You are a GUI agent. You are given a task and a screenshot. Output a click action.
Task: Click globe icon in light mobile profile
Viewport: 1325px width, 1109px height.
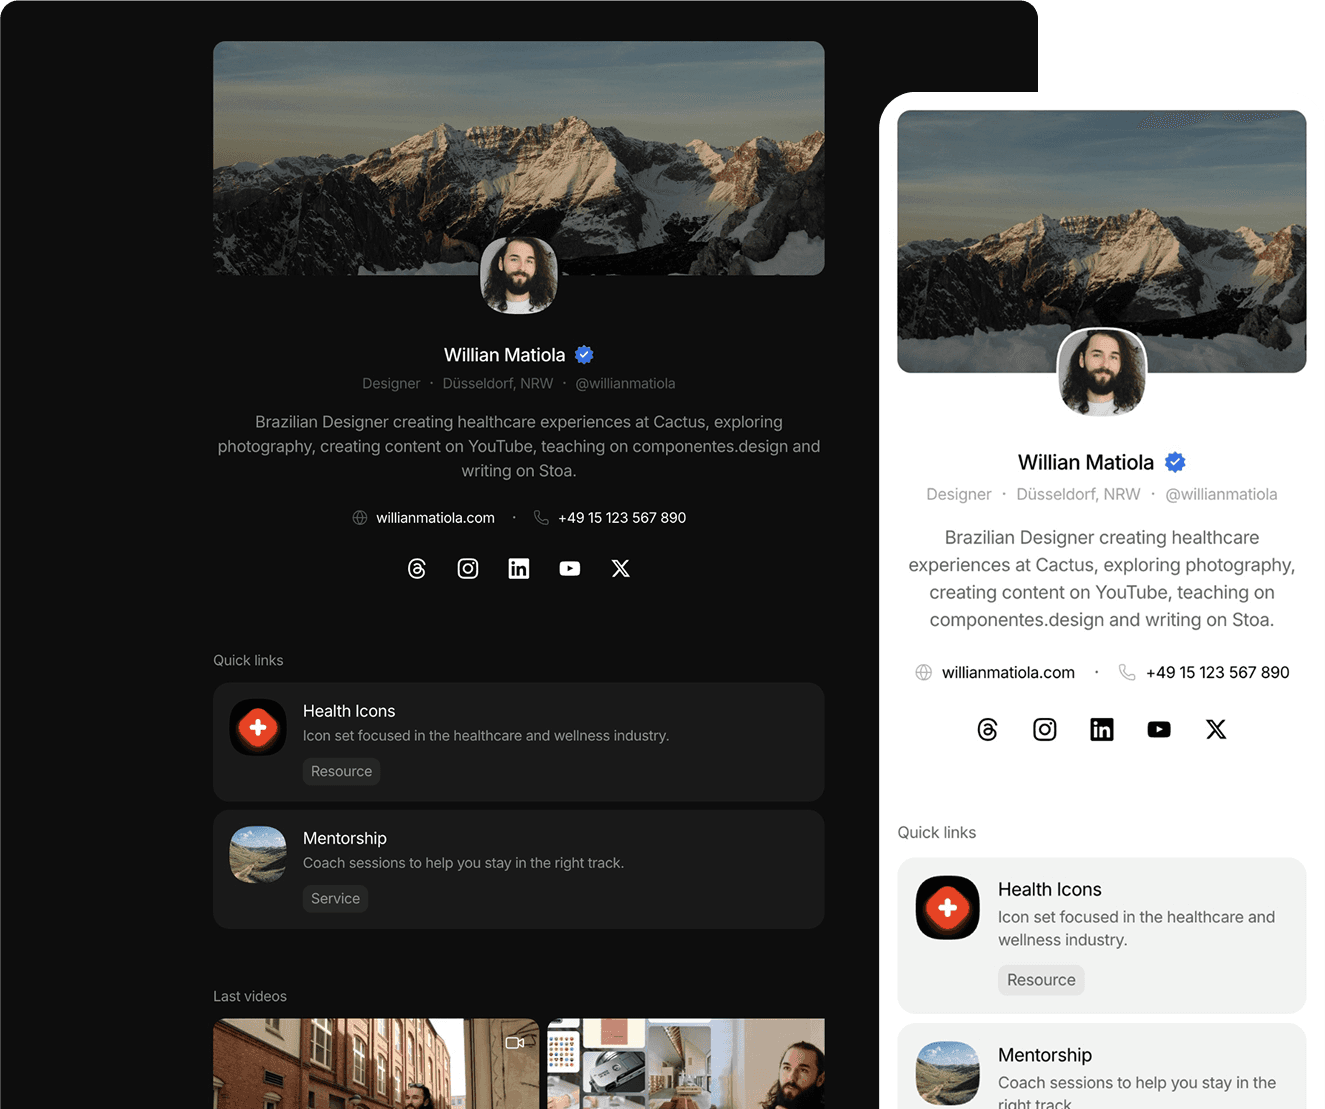[924, 673]
